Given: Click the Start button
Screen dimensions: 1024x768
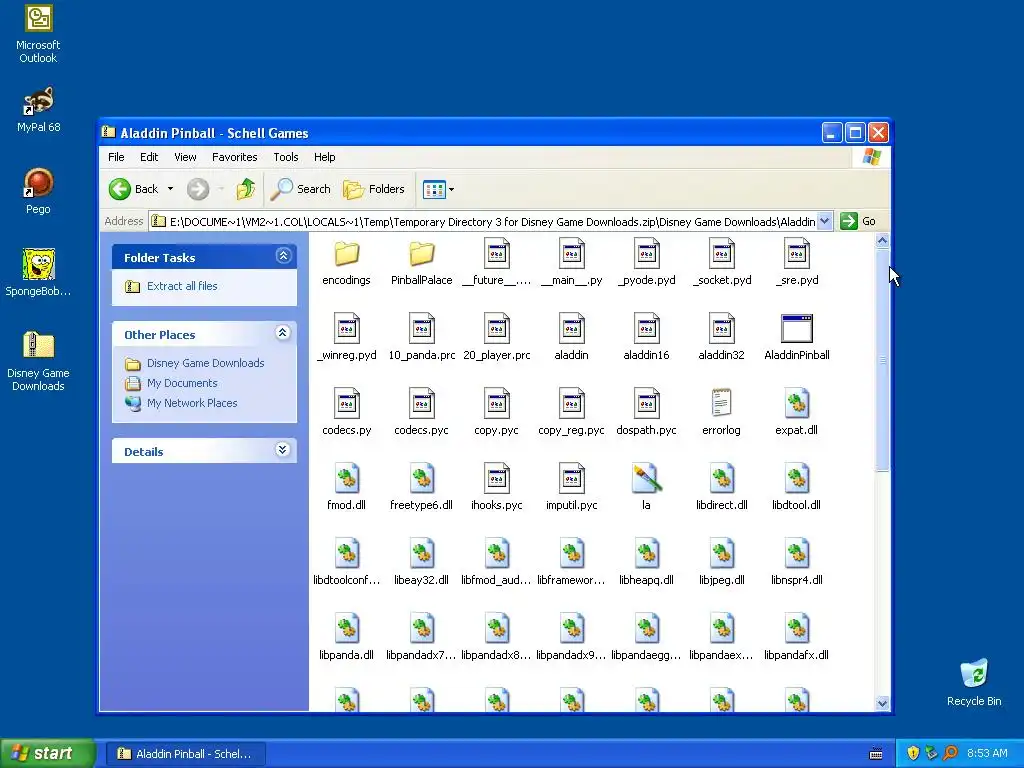Looking at the screenshot, I should (47, 753).
